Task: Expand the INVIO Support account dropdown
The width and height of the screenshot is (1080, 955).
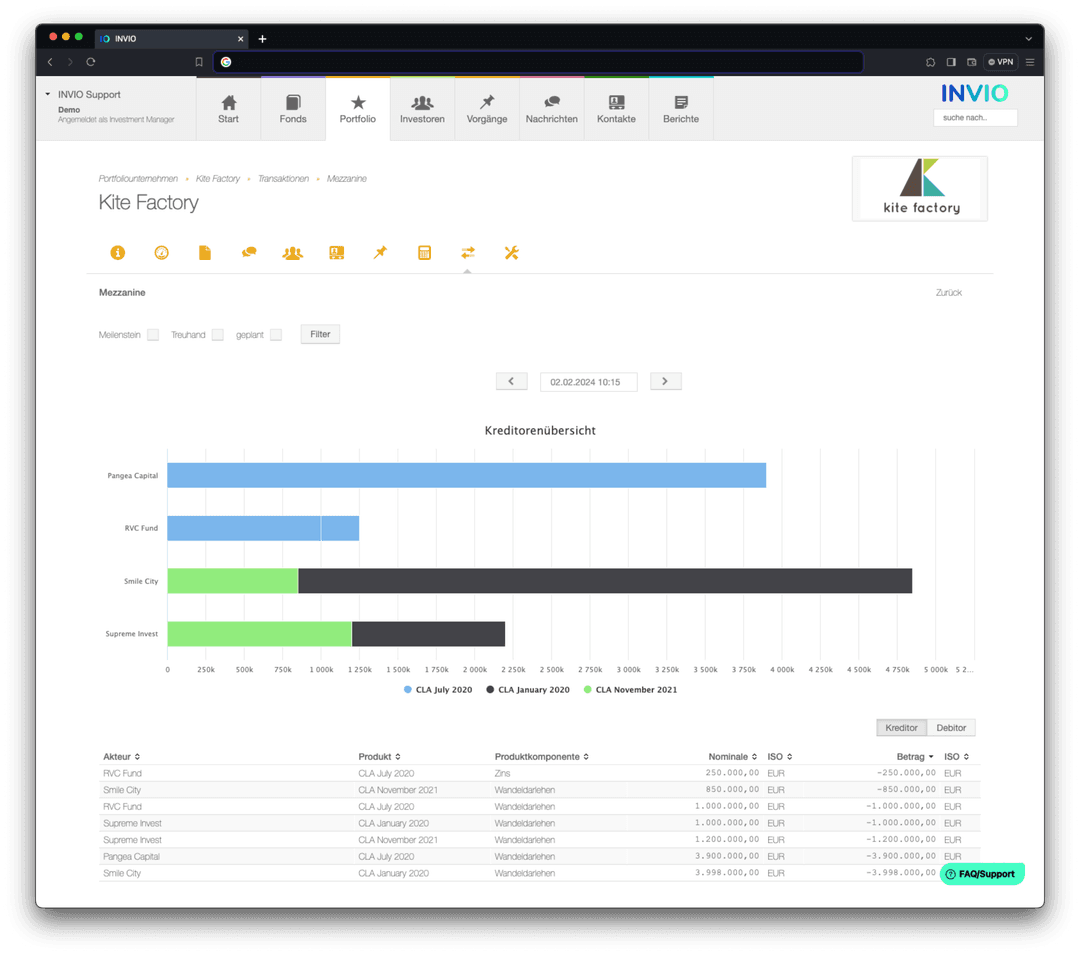Action: (x=48, y=95)
